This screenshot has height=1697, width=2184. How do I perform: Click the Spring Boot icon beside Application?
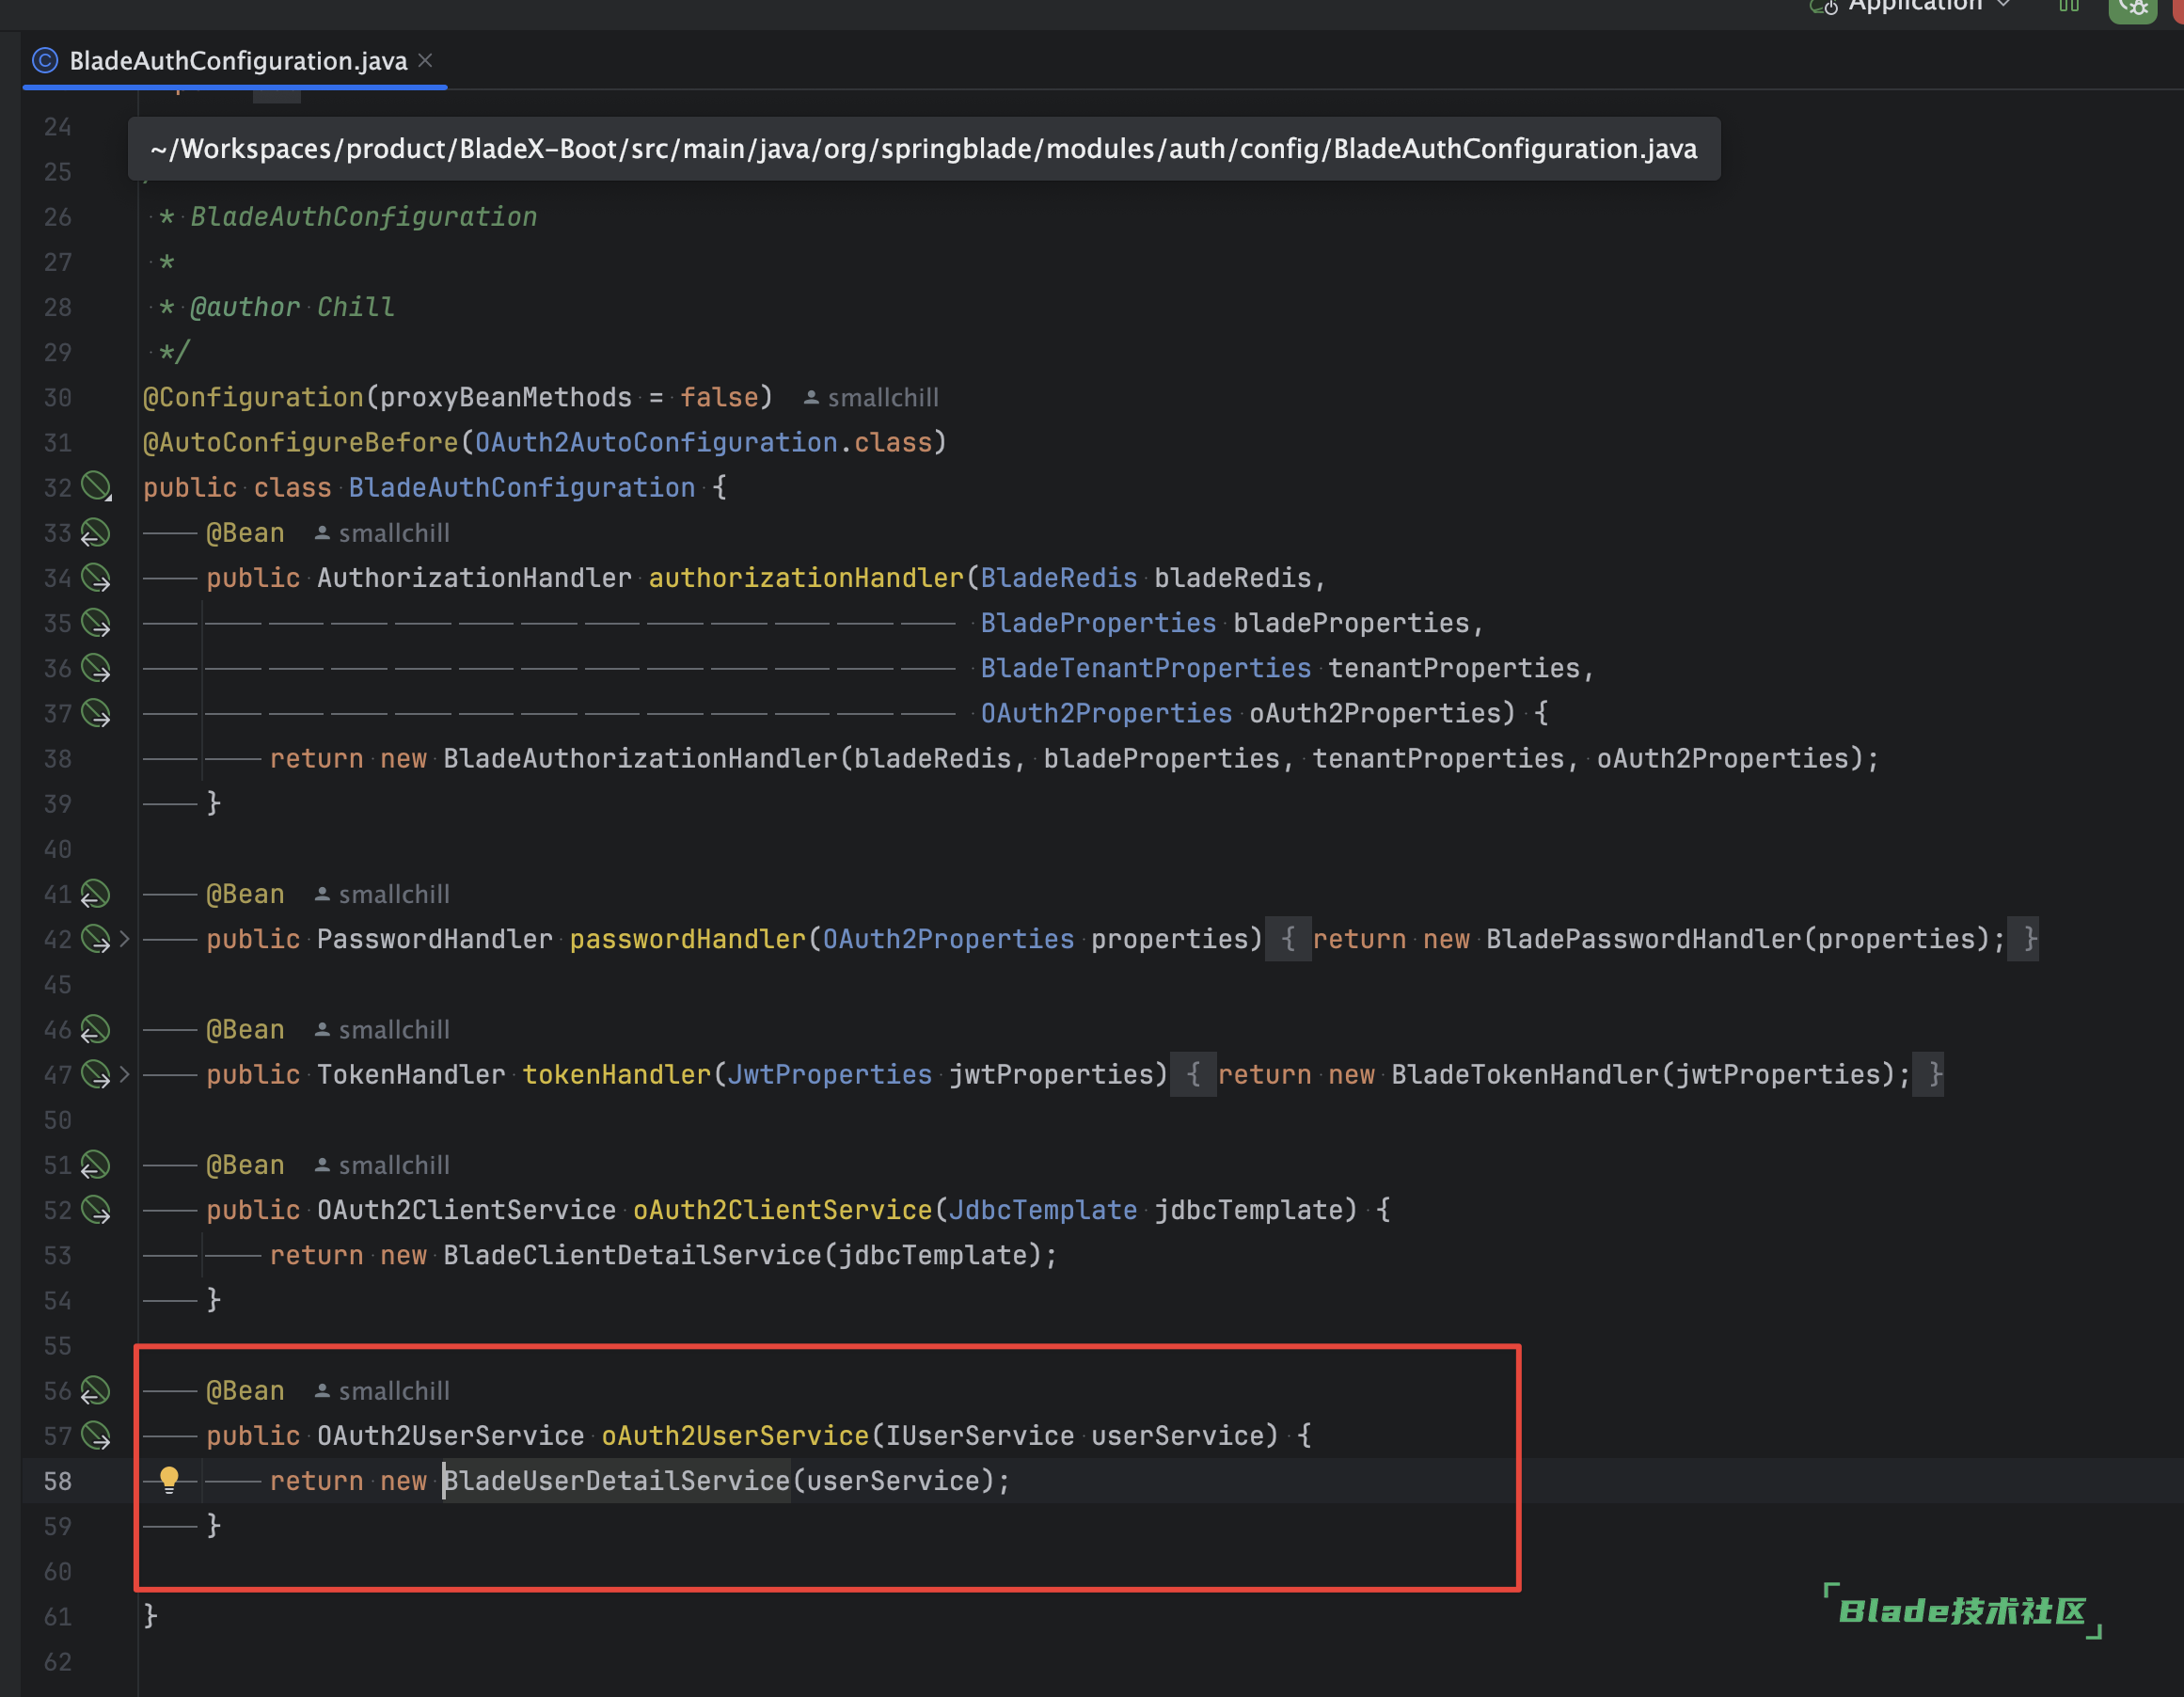coord(1824,7)
